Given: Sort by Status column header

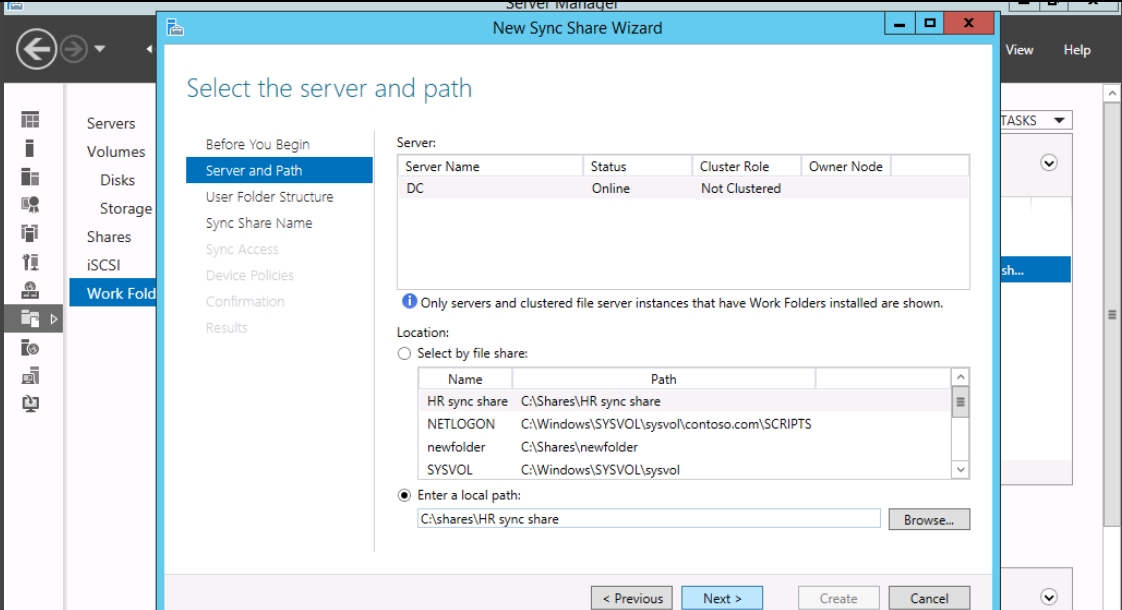Looking at the screenshot, I should [638, 166].
